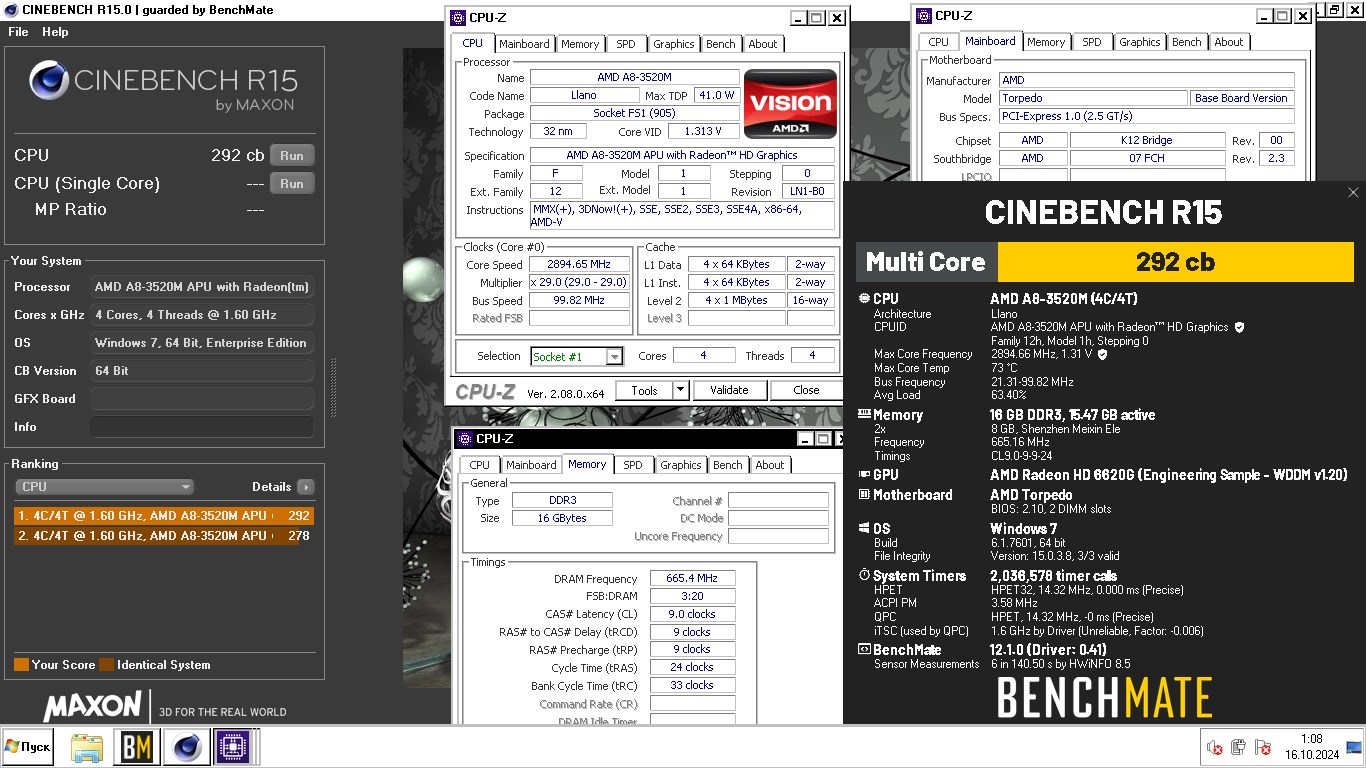
Task: Click the power plug tray icon
Action: [1238, 747]
